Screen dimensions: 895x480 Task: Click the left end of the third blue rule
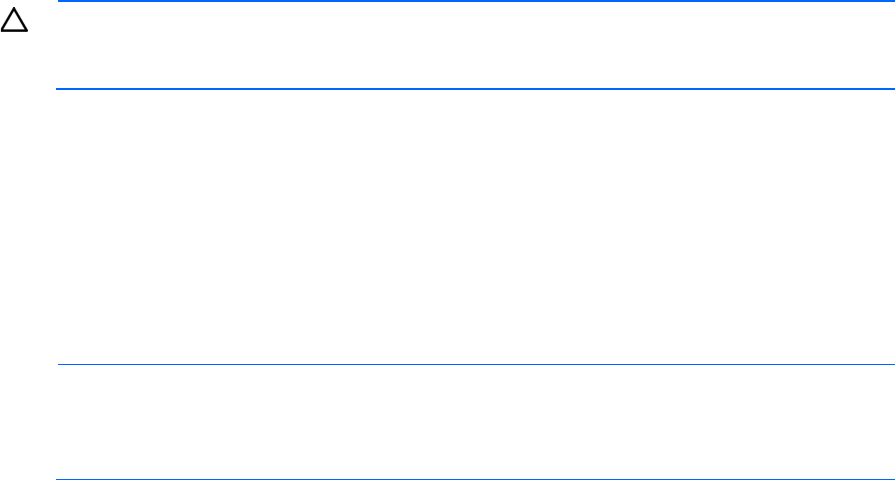click(60, 365)
